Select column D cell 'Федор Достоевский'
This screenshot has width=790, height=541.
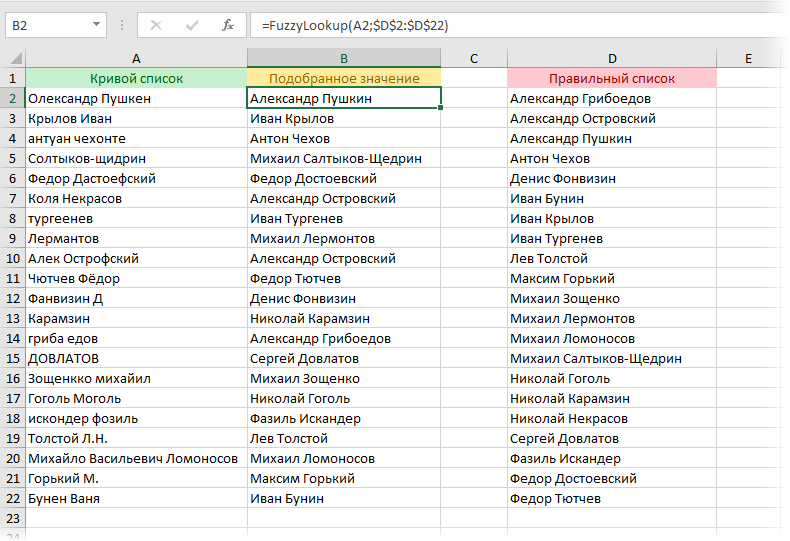[612, 479]
